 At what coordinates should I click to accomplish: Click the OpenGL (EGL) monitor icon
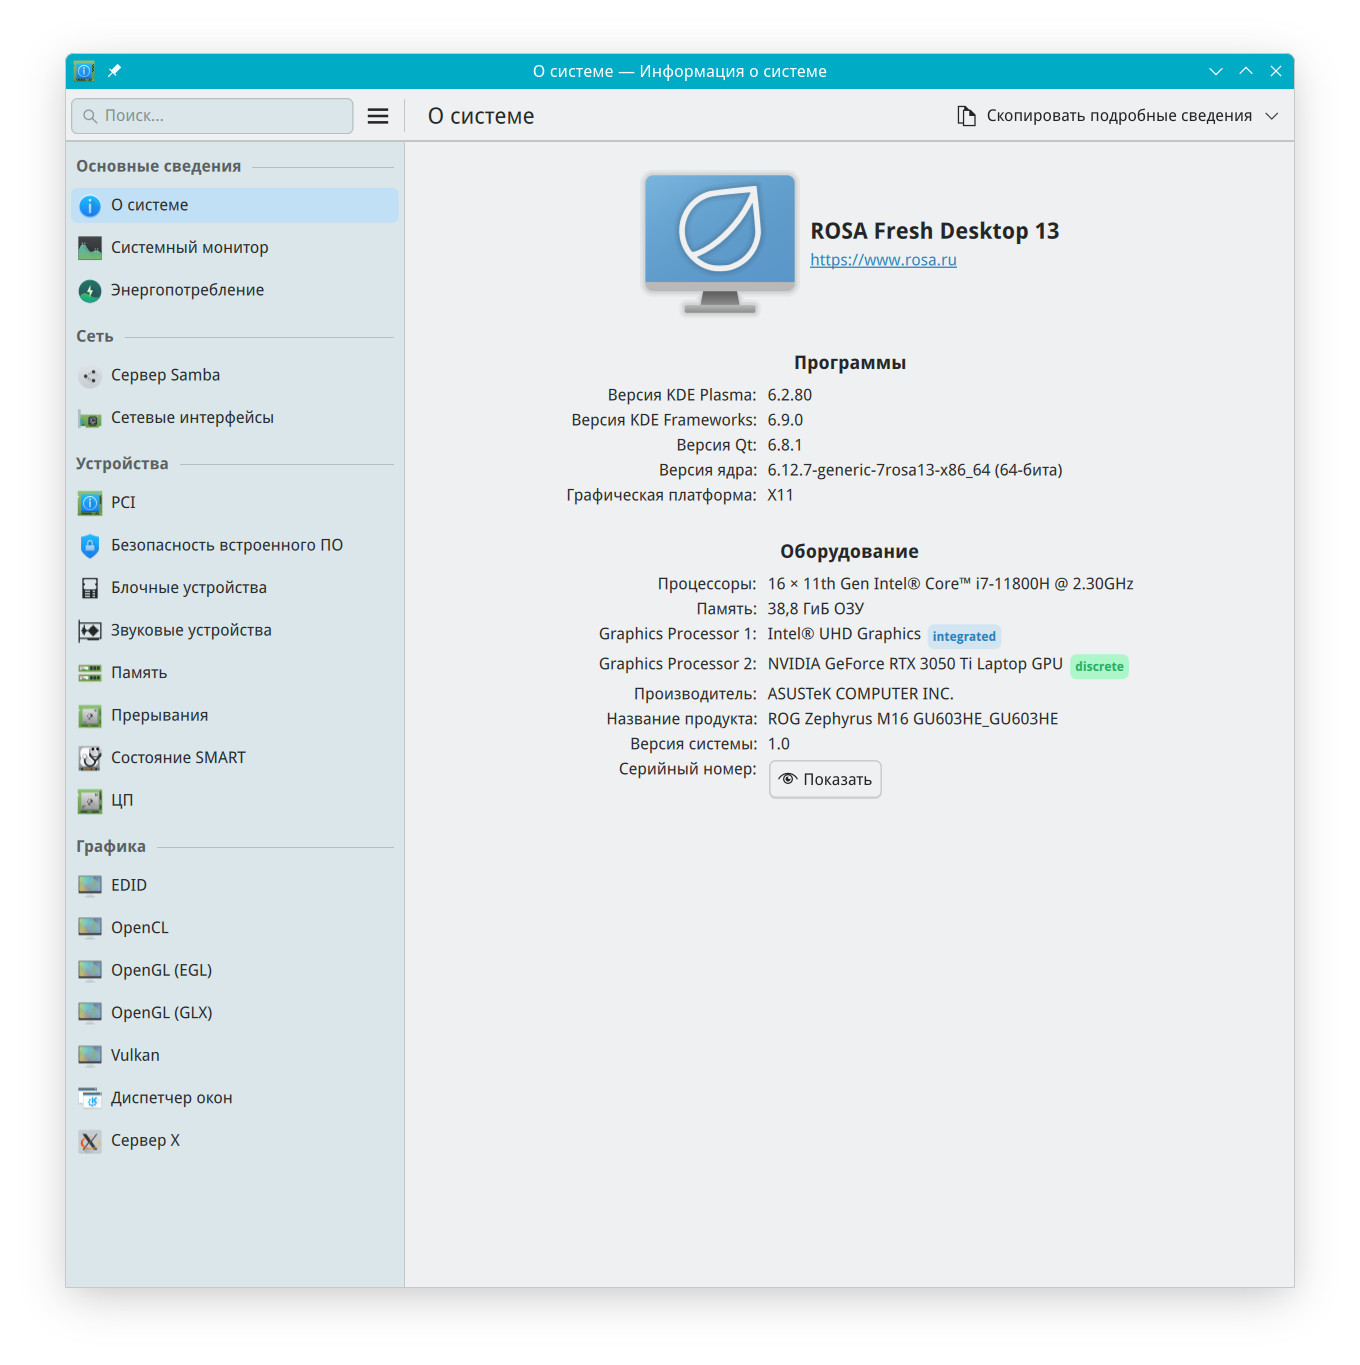[90, 971]
